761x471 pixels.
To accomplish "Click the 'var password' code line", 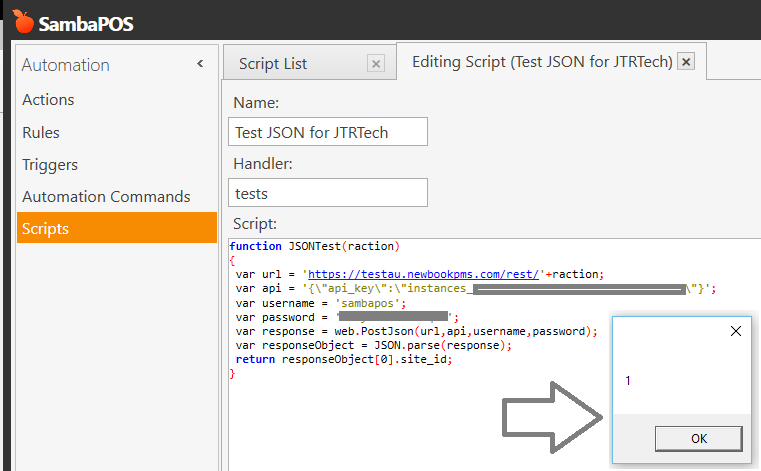I will (347, 317).
